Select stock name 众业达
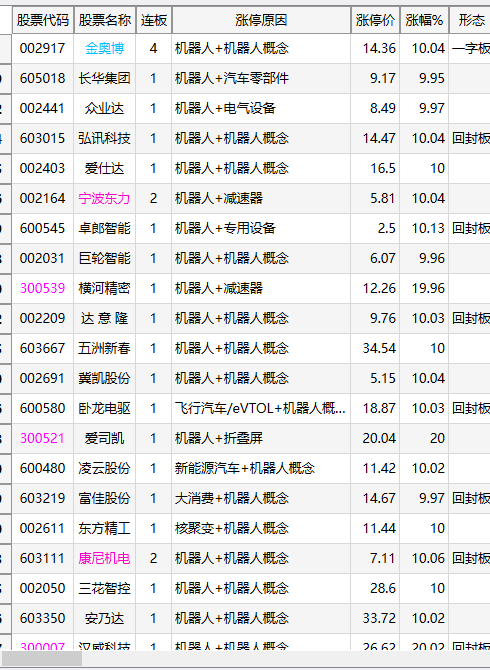 pos(105,108)
